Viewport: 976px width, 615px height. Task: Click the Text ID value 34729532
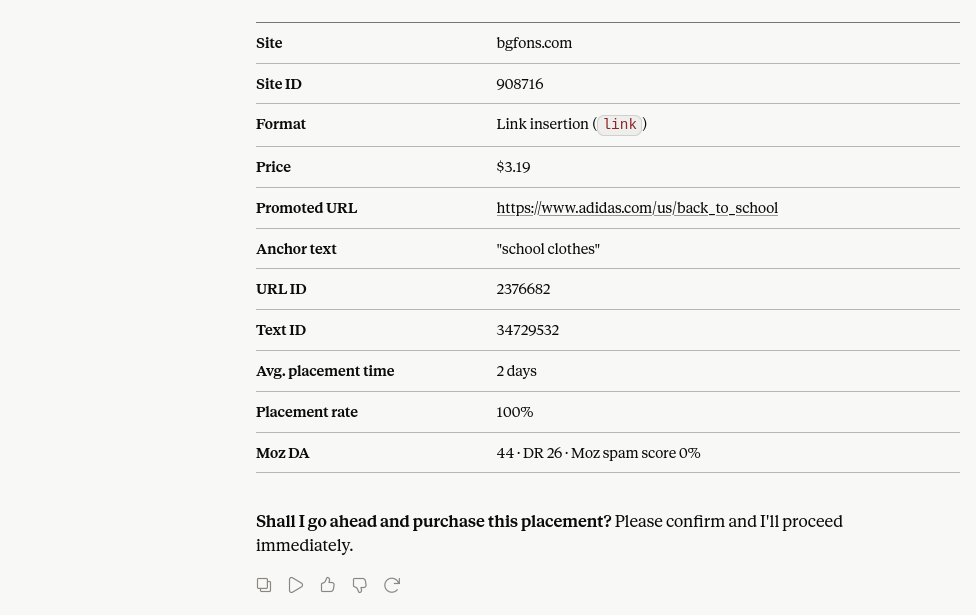(x=528, y=330)
